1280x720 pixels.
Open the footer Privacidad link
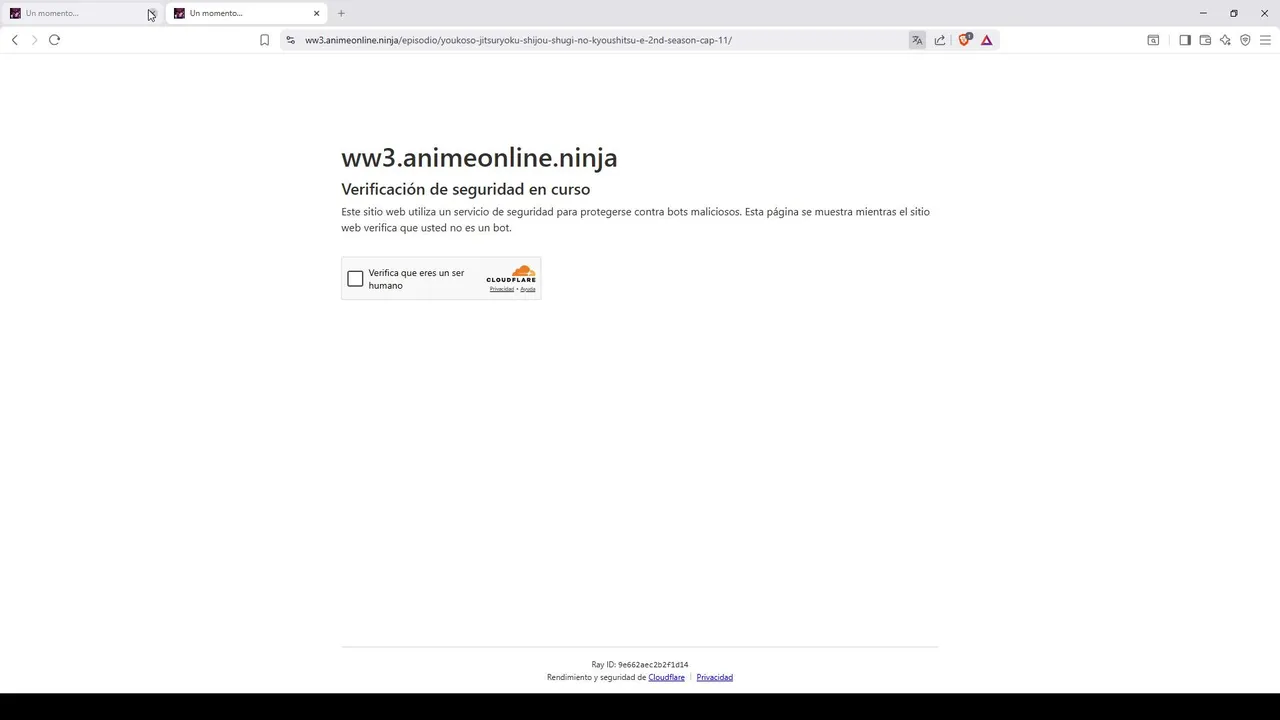[x=714, y=677]
